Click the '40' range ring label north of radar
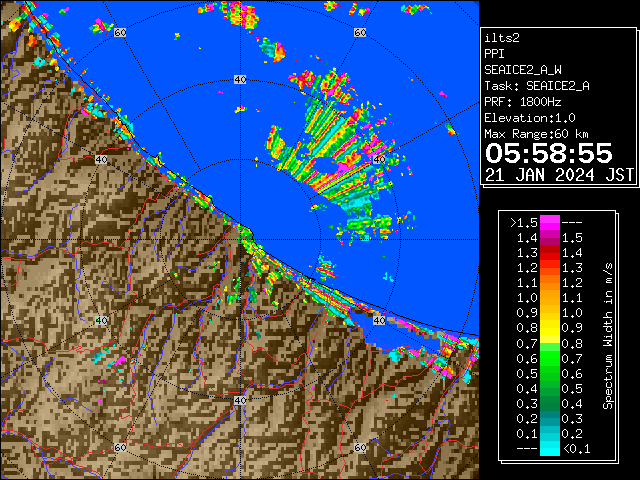The height and width of the screenshot is (480, 640). [x=240, y=80]
